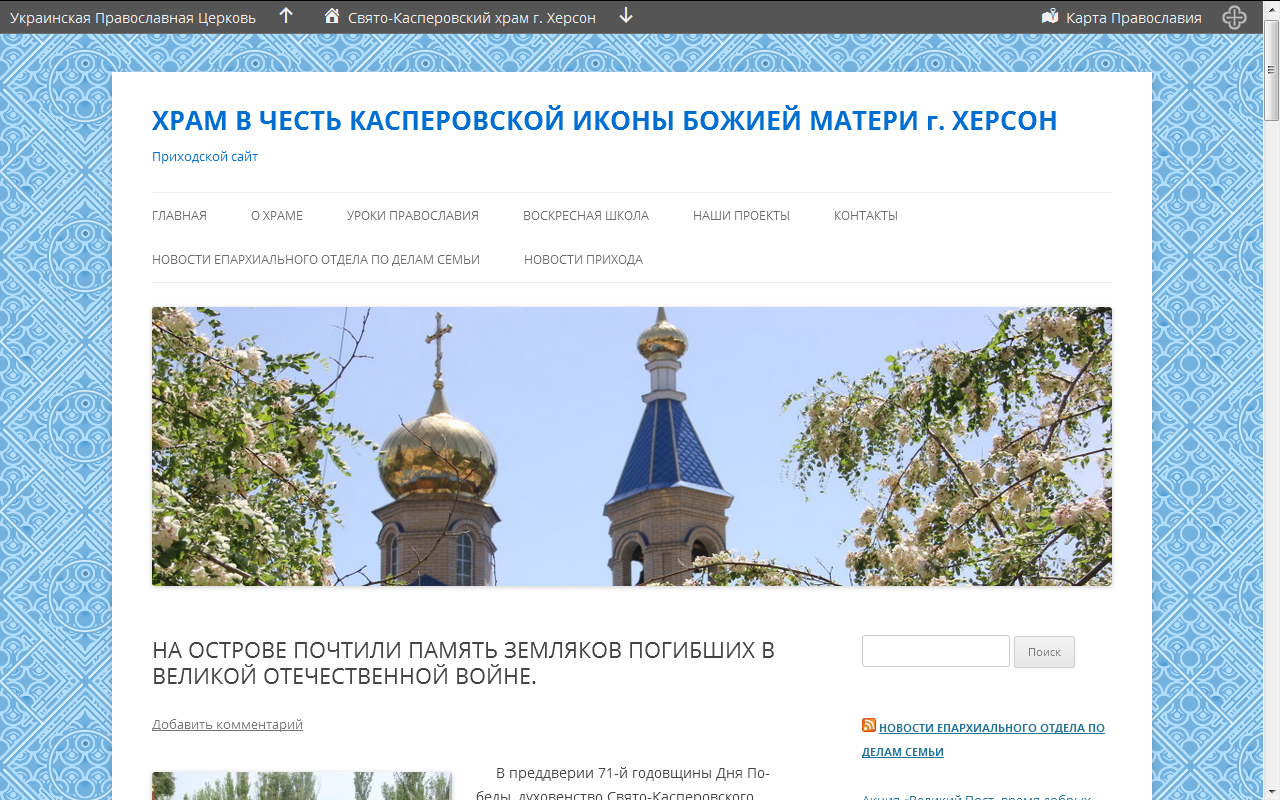
Task: Open the Карта Православия link
Action: (1133, 17)
